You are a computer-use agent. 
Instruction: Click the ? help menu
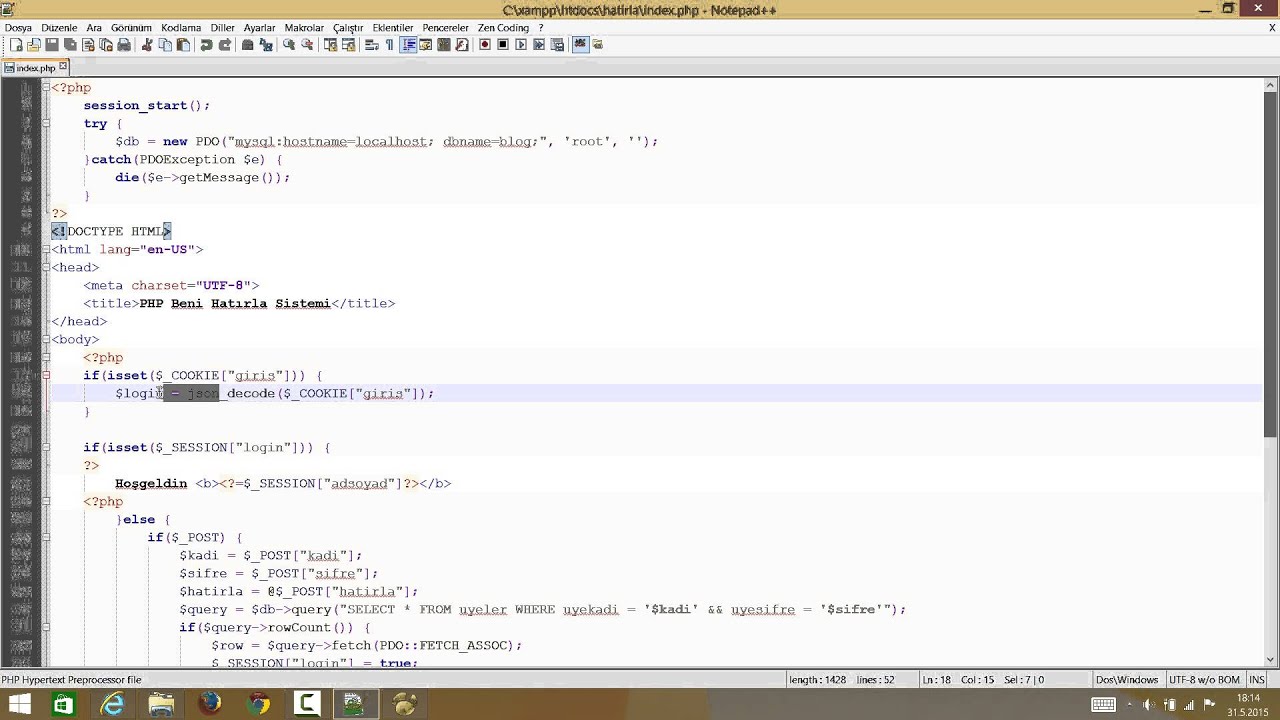click(541, 28)
